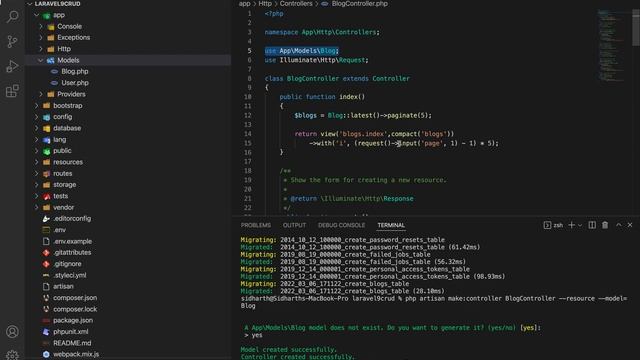This screenshot has width=640, height=360.
Task: Switch to the PROBLEMS tab
Action: click(256, 225)
